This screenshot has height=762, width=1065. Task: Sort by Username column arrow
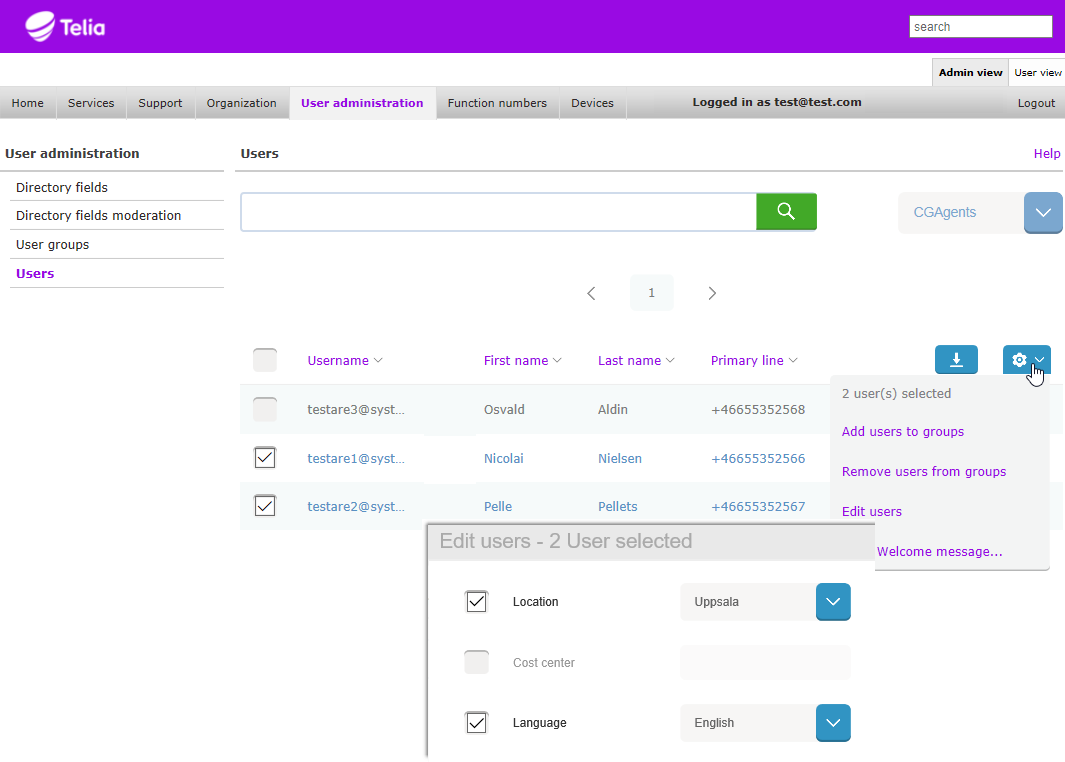coord(378,361)
